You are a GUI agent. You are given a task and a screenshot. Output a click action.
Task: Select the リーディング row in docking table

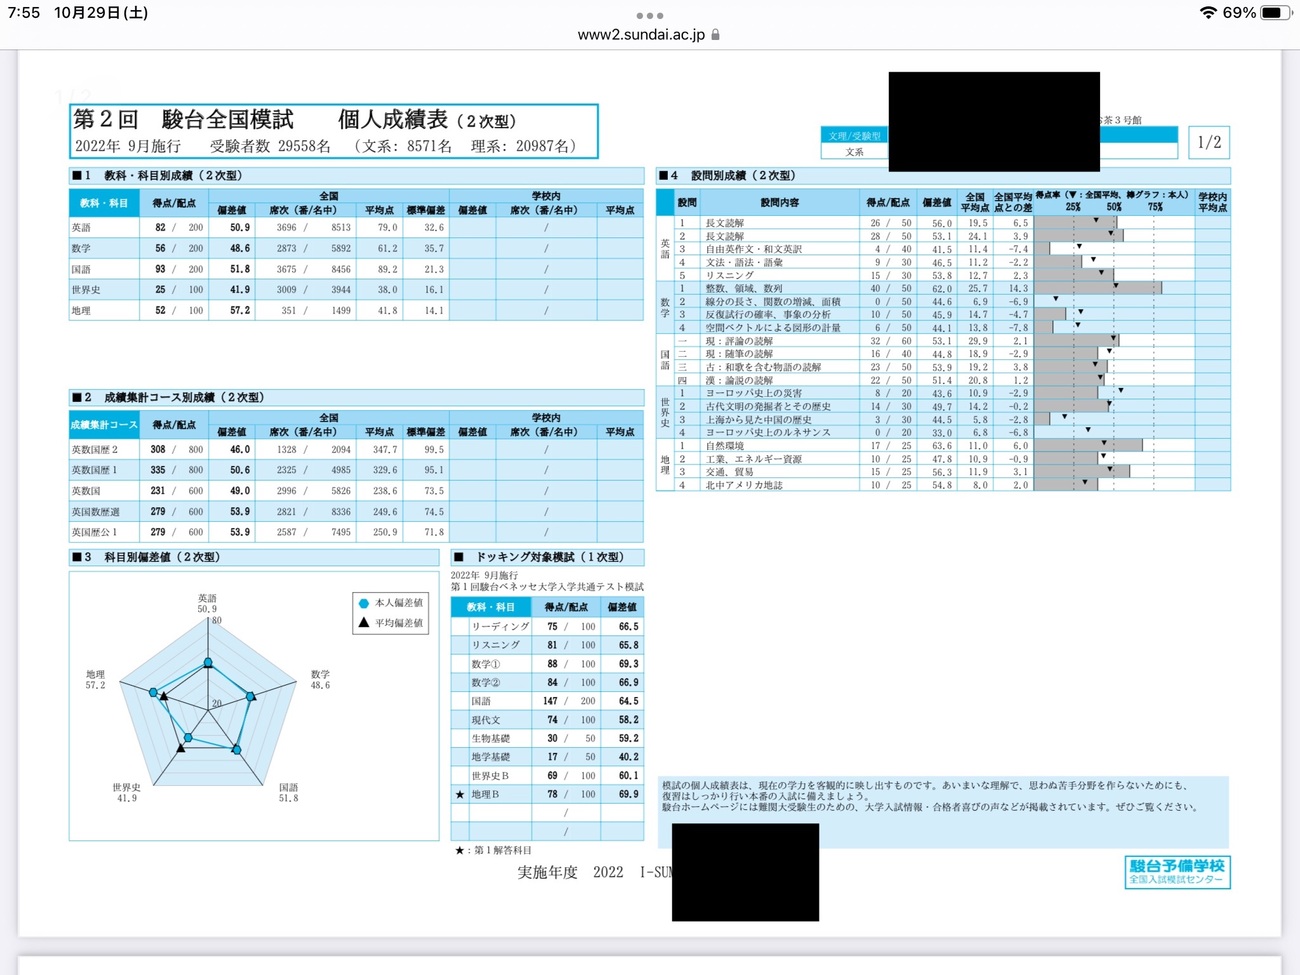pyautogui.click(x=547, y=627)
